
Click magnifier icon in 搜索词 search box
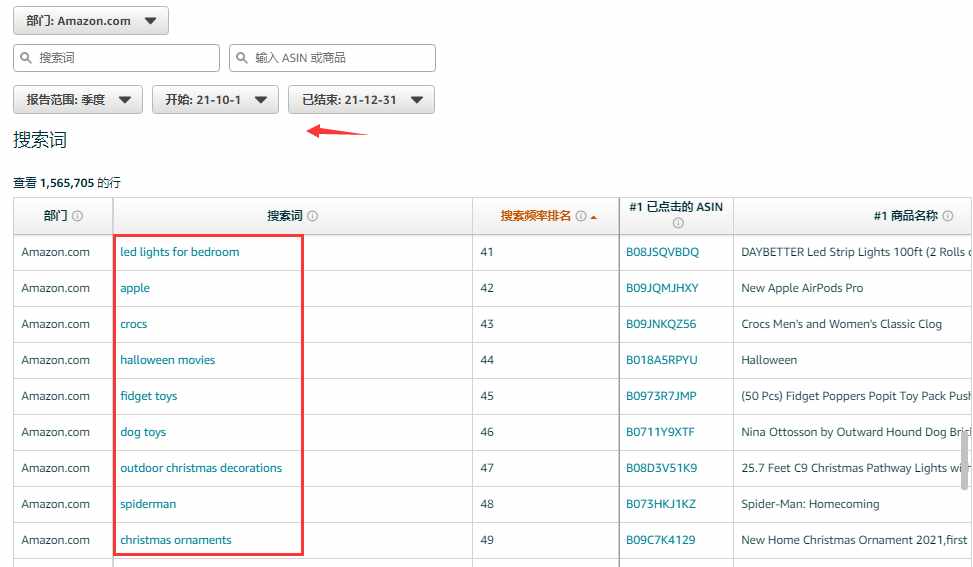(26, 58)
